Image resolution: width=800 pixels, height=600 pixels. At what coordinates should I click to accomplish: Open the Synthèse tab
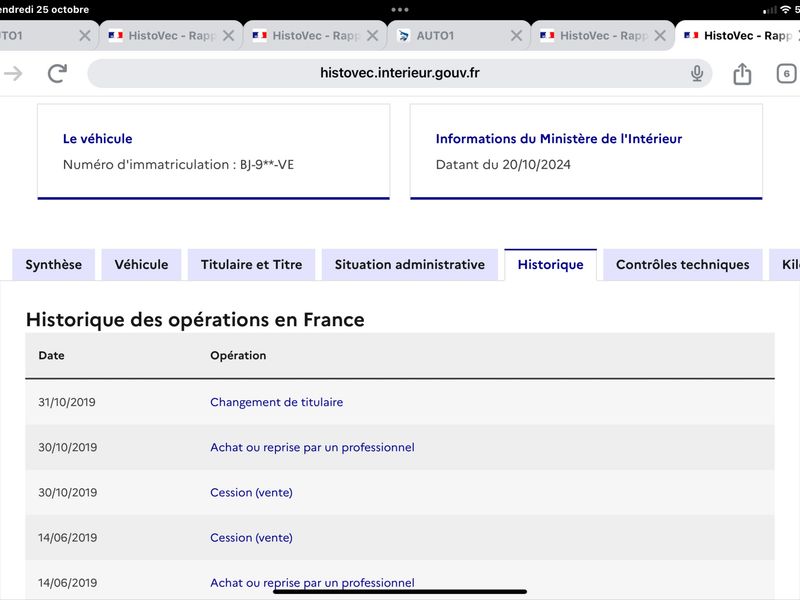coord(54,264)
